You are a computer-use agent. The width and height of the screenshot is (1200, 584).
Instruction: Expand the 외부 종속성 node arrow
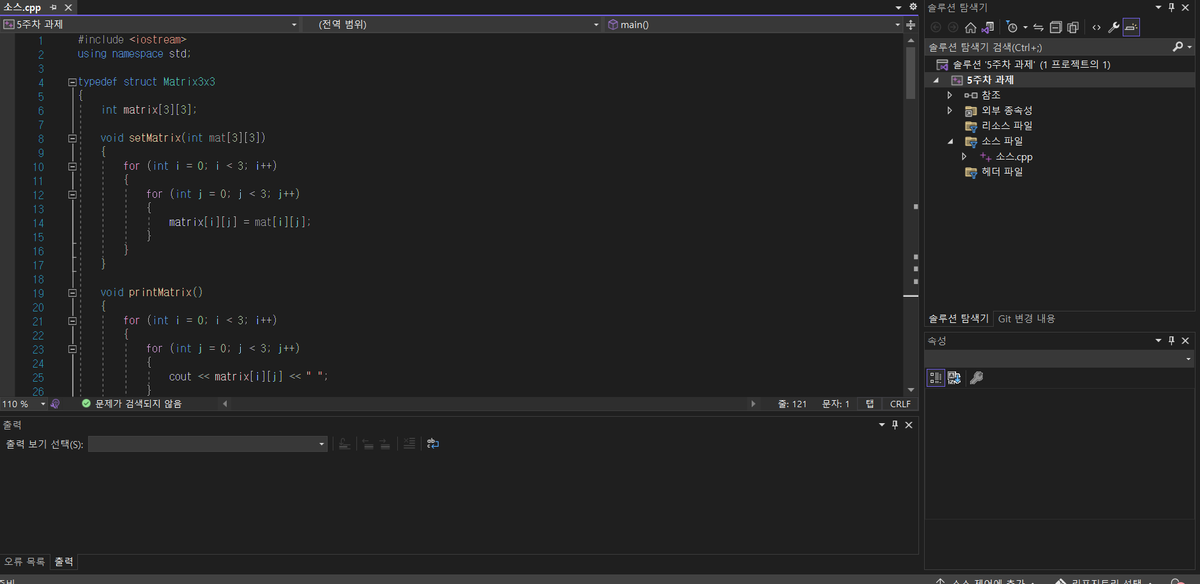tap(950, 110)
